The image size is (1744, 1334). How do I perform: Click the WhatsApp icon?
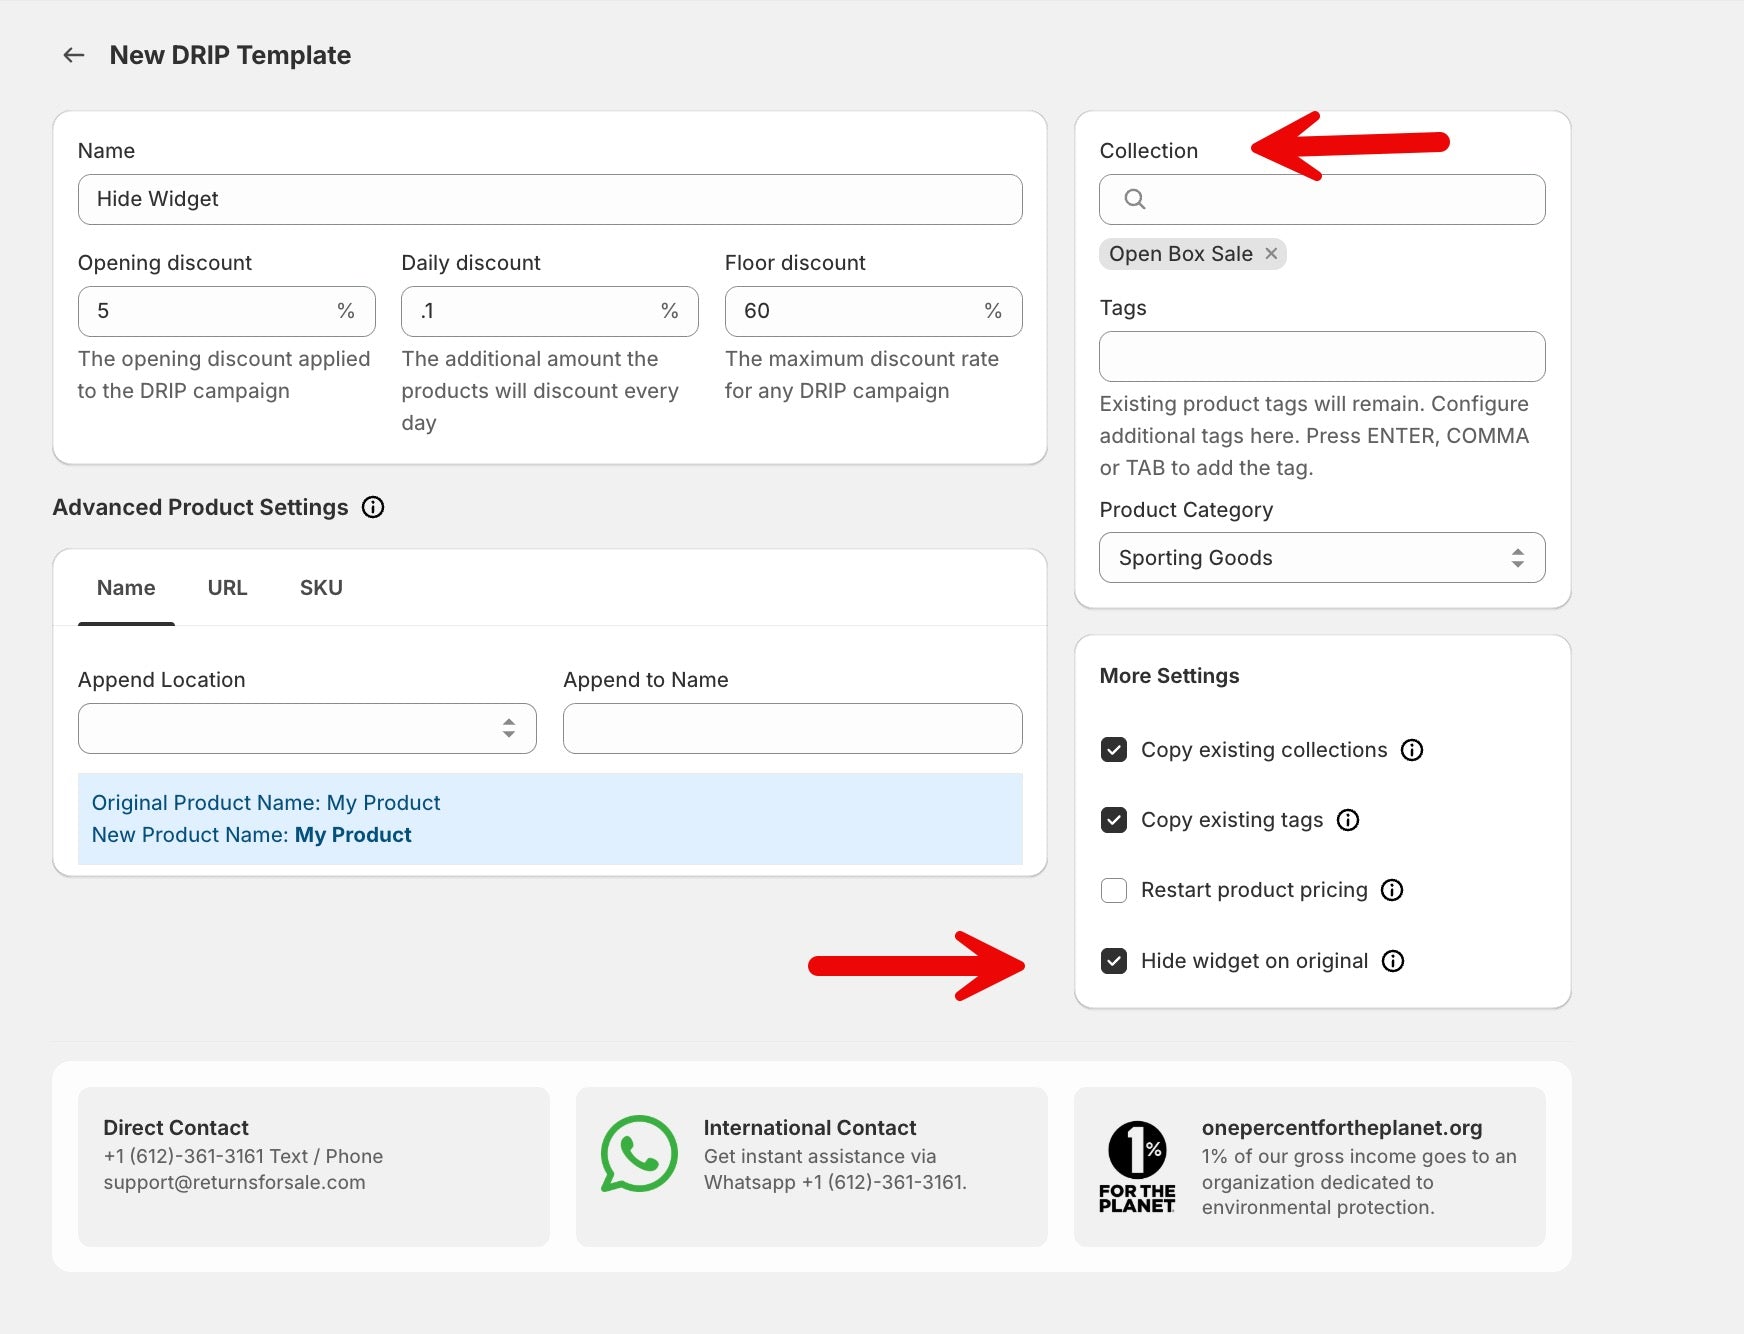point(639,1154)
